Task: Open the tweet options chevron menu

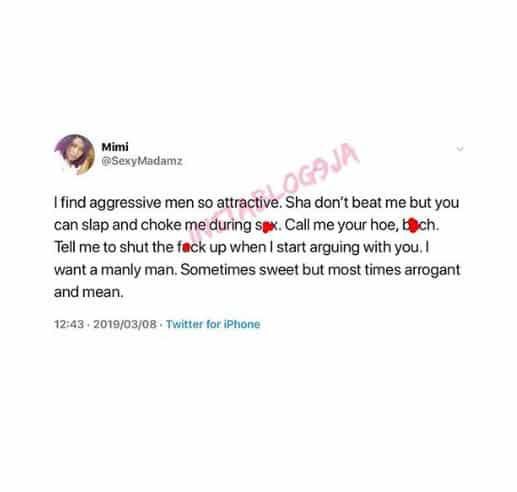Action: (460, 149)
